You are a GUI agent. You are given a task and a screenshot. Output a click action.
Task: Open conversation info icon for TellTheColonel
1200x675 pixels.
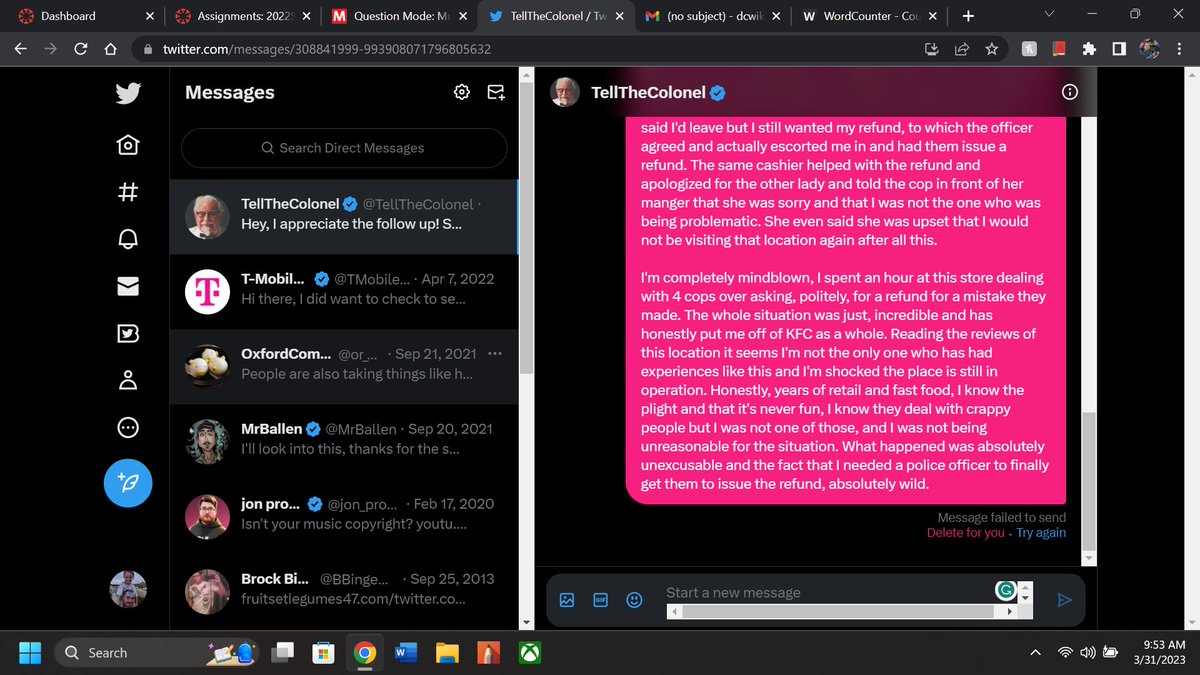[x=1070, y=92]
